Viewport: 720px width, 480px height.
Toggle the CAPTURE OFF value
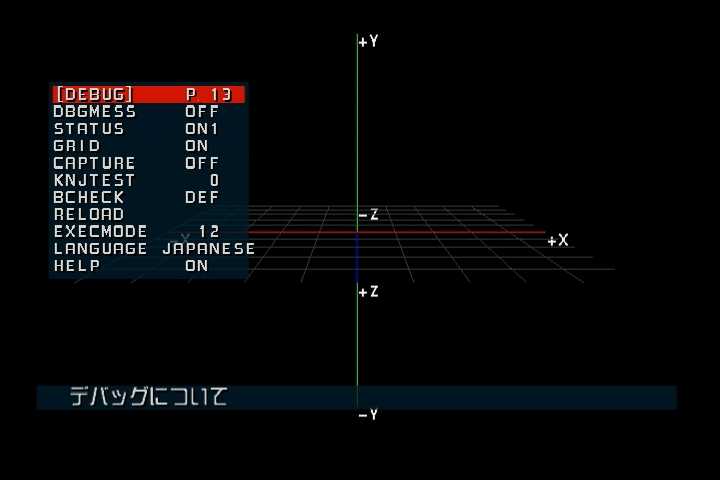pos(202,163)
